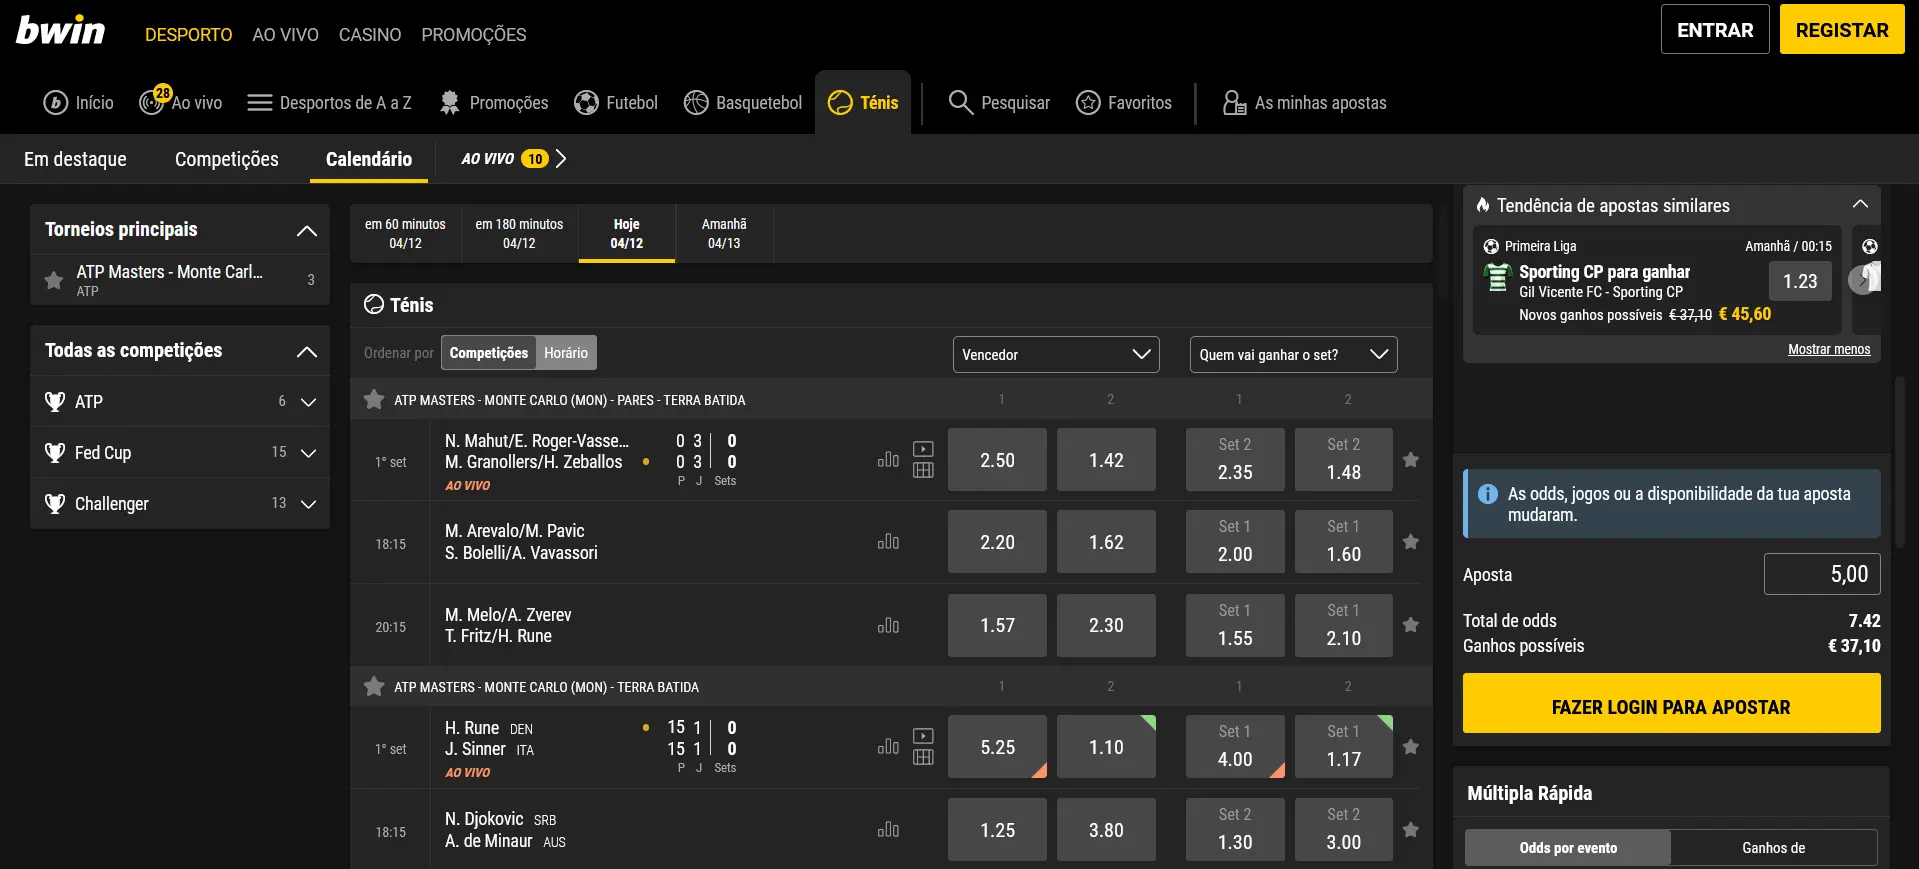The height and width of the screenshot is (869, 1919).
Task: Open AO VIVO top menu
Action: 285,35
